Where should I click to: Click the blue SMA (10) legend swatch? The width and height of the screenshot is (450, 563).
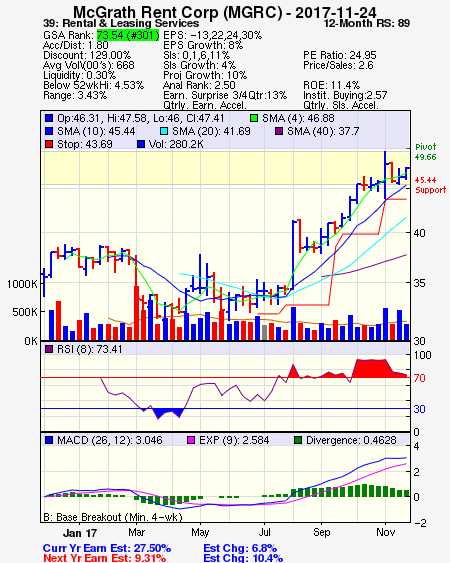pyautogui.click(x=49, y=131)
